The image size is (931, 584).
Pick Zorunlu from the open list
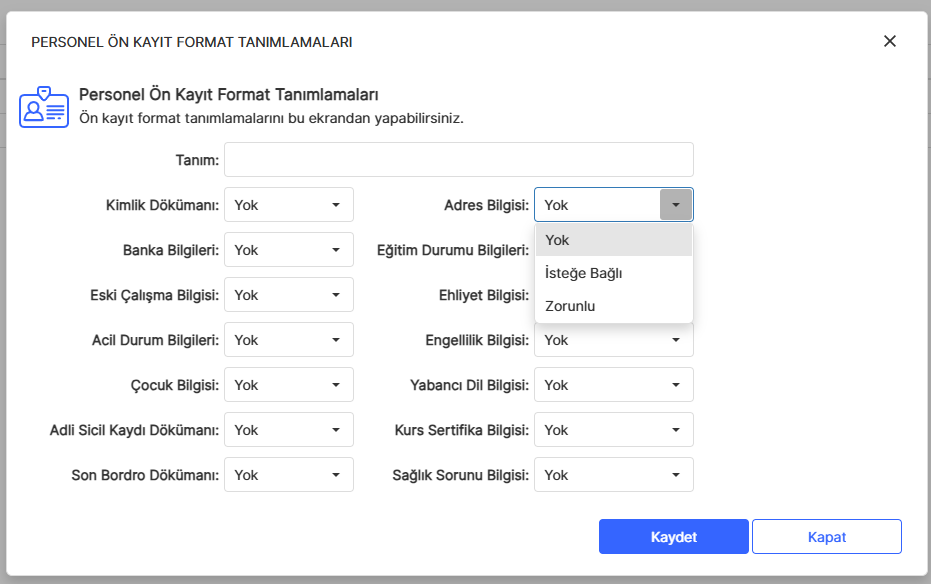click(613, 306)
